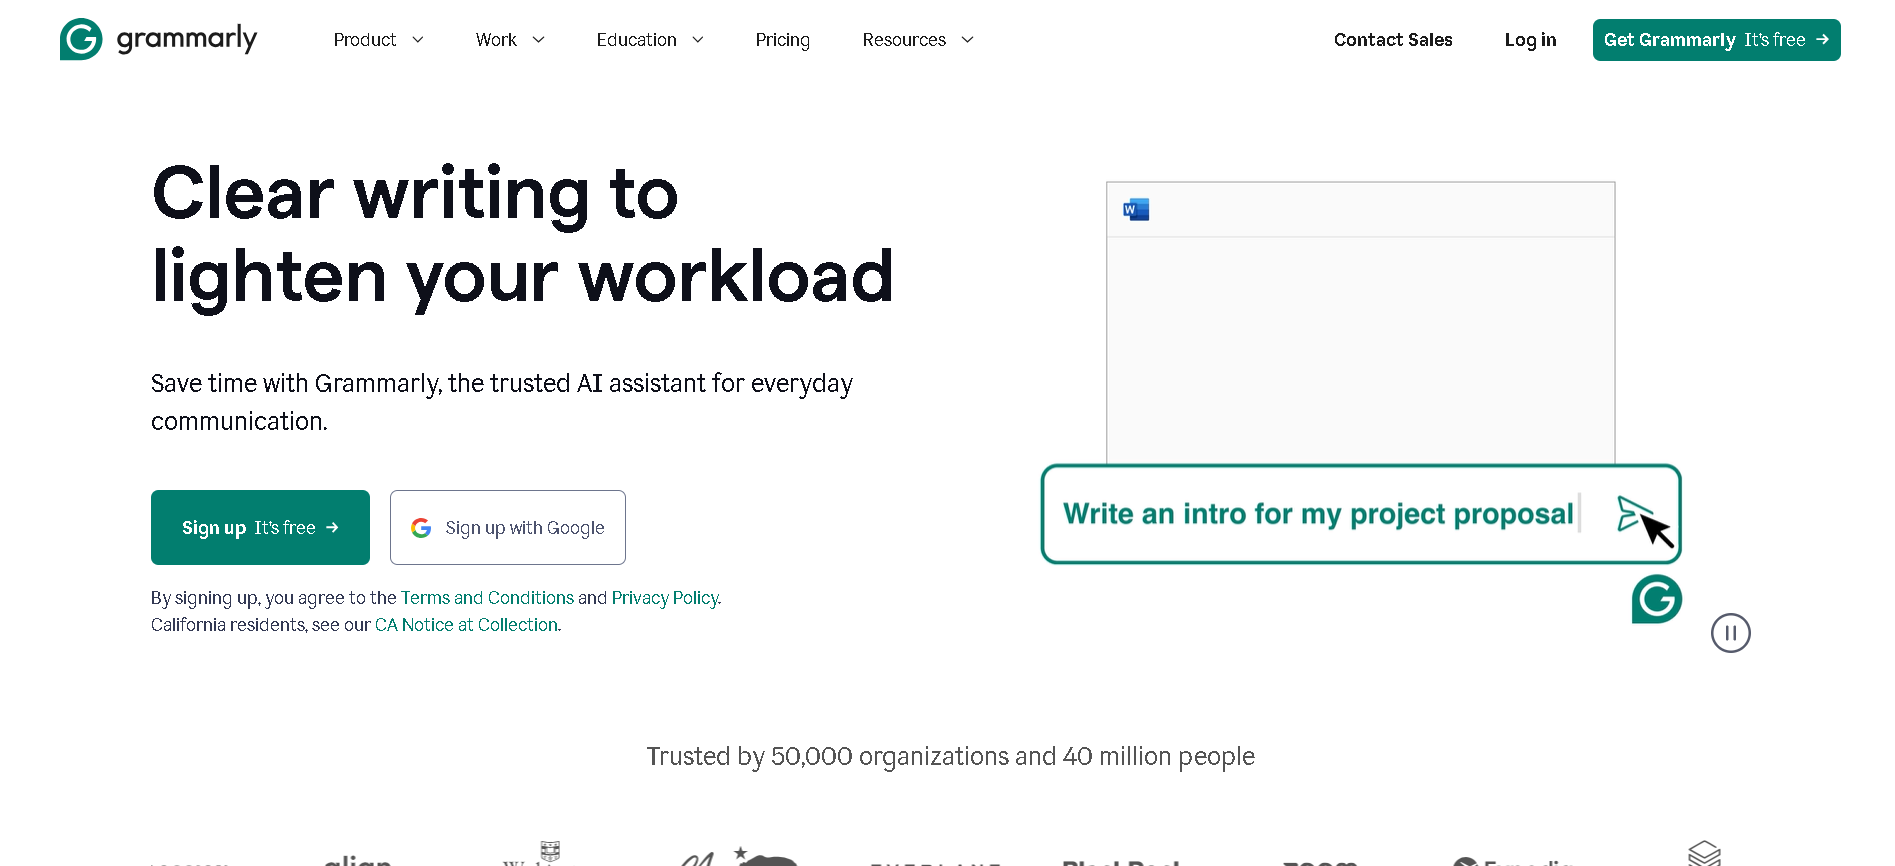Screen dimensions: 1895x866
Task: Go to the Pricing page
Action: coord(782,40)
